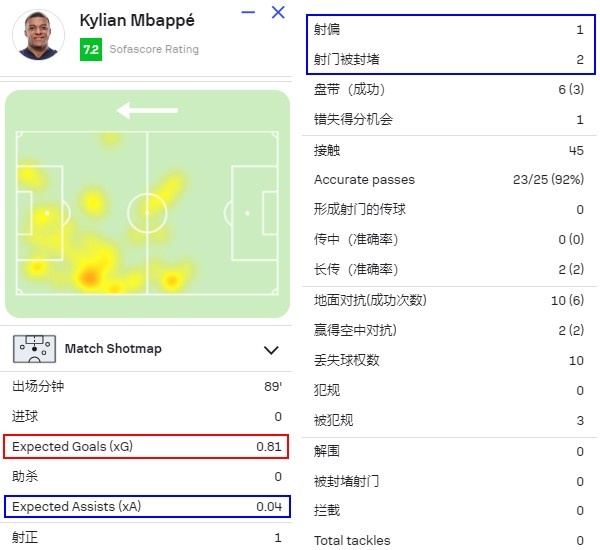The image size is (600, 550).
Task: Click the 出场分钟 minutes played row
Action: pyautogui.click(x=147, y=386)
